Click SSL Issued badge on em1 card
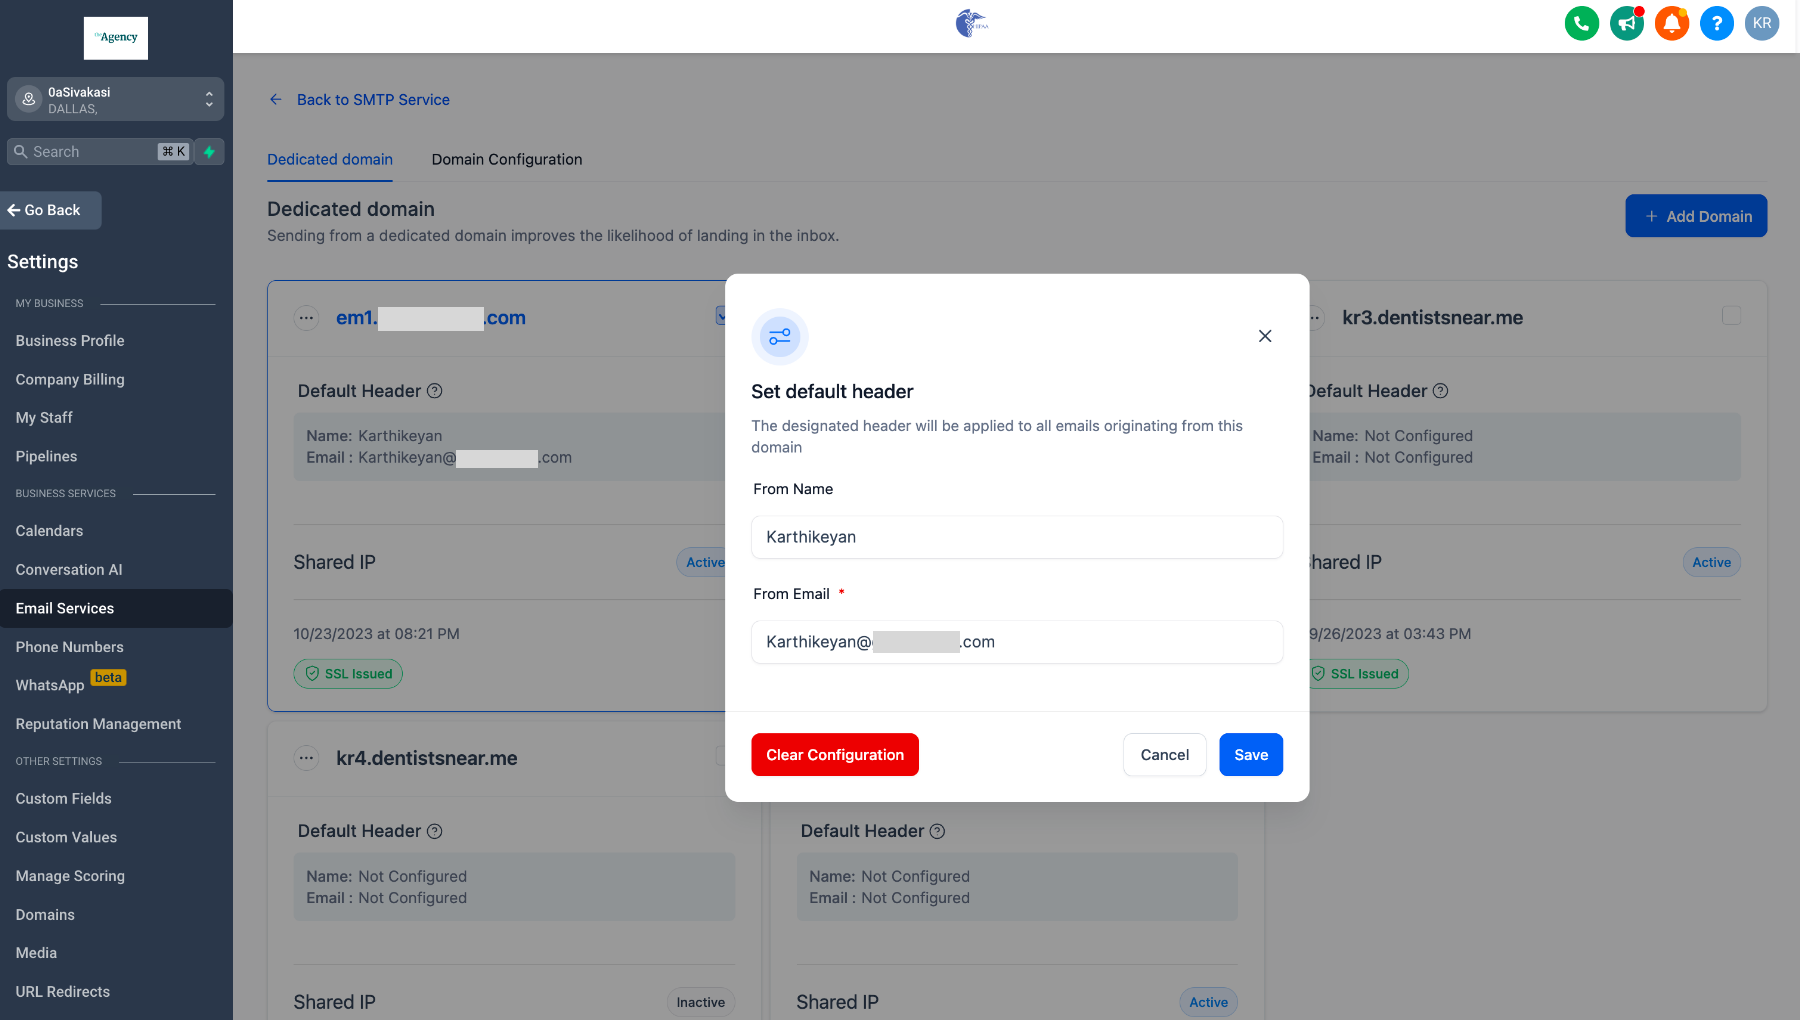The image size is (1800, 1020). point(348,674)
